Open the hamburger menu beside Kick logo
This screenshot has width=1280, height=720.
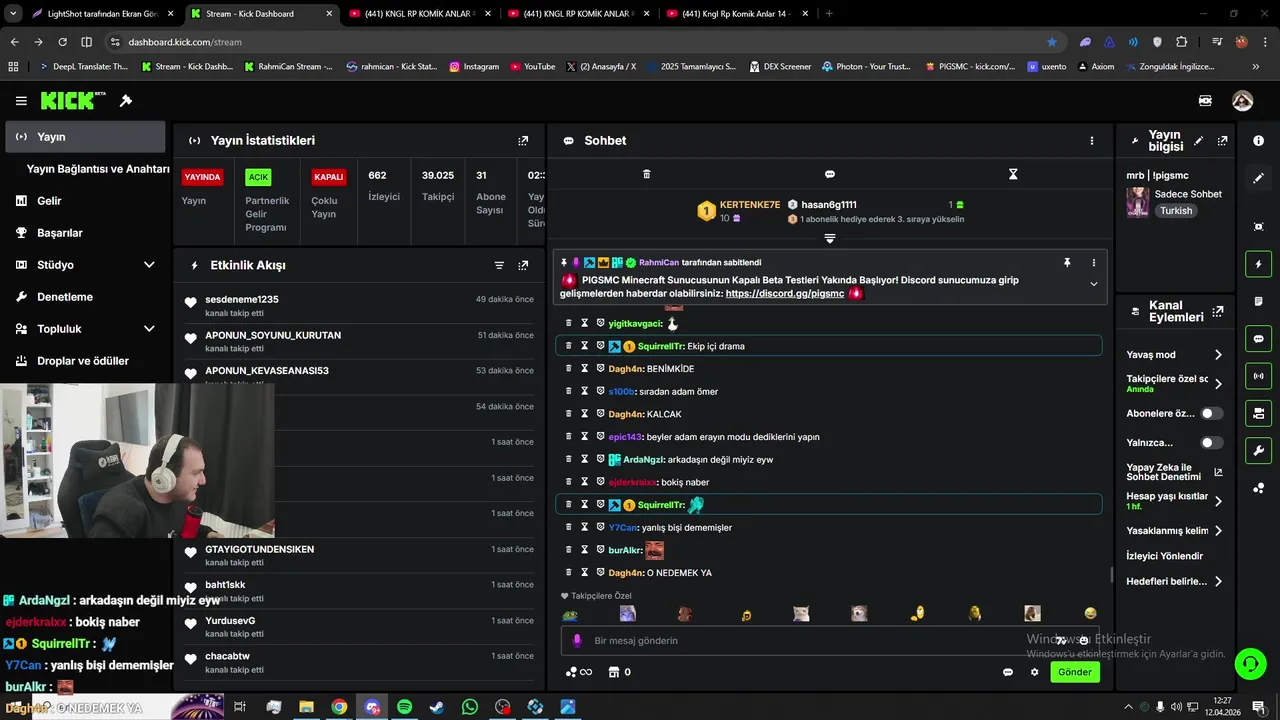[x=21, y=101]
